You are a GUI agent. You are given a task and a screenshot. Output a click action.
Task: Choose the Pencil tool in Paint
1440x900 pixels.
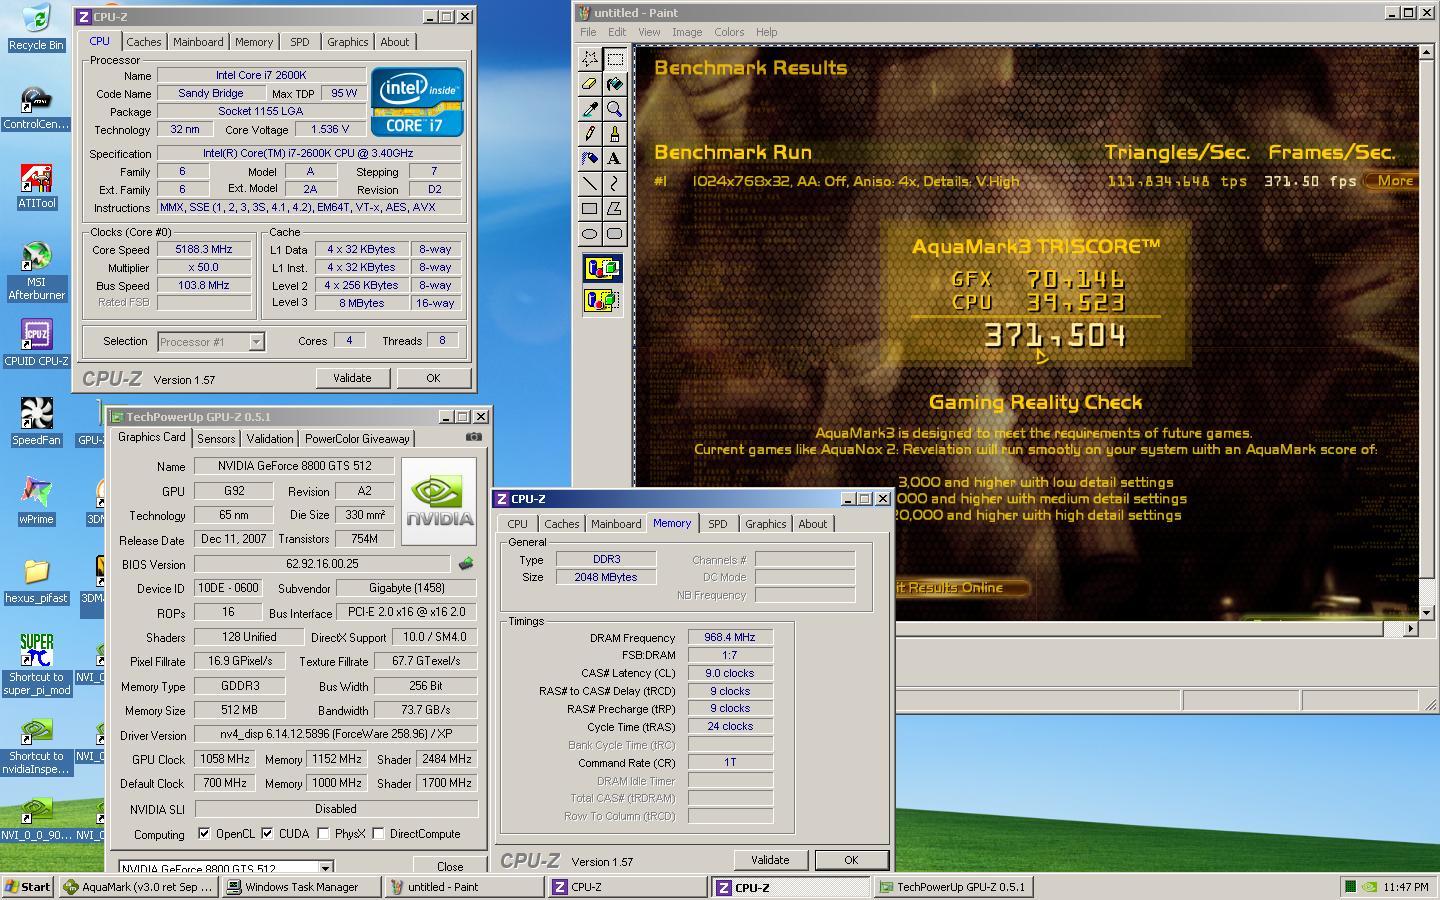(x=590, y=134)
